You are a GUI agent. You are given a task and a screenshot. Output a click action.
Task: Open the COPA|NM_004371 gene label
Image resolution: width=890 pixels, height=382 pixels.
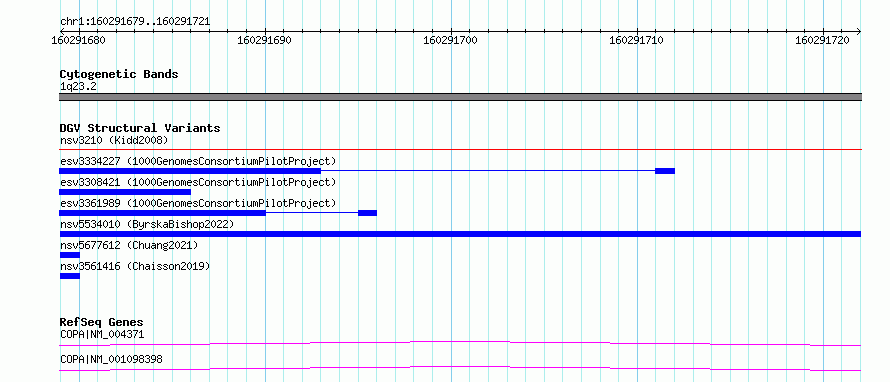(102, 334)
